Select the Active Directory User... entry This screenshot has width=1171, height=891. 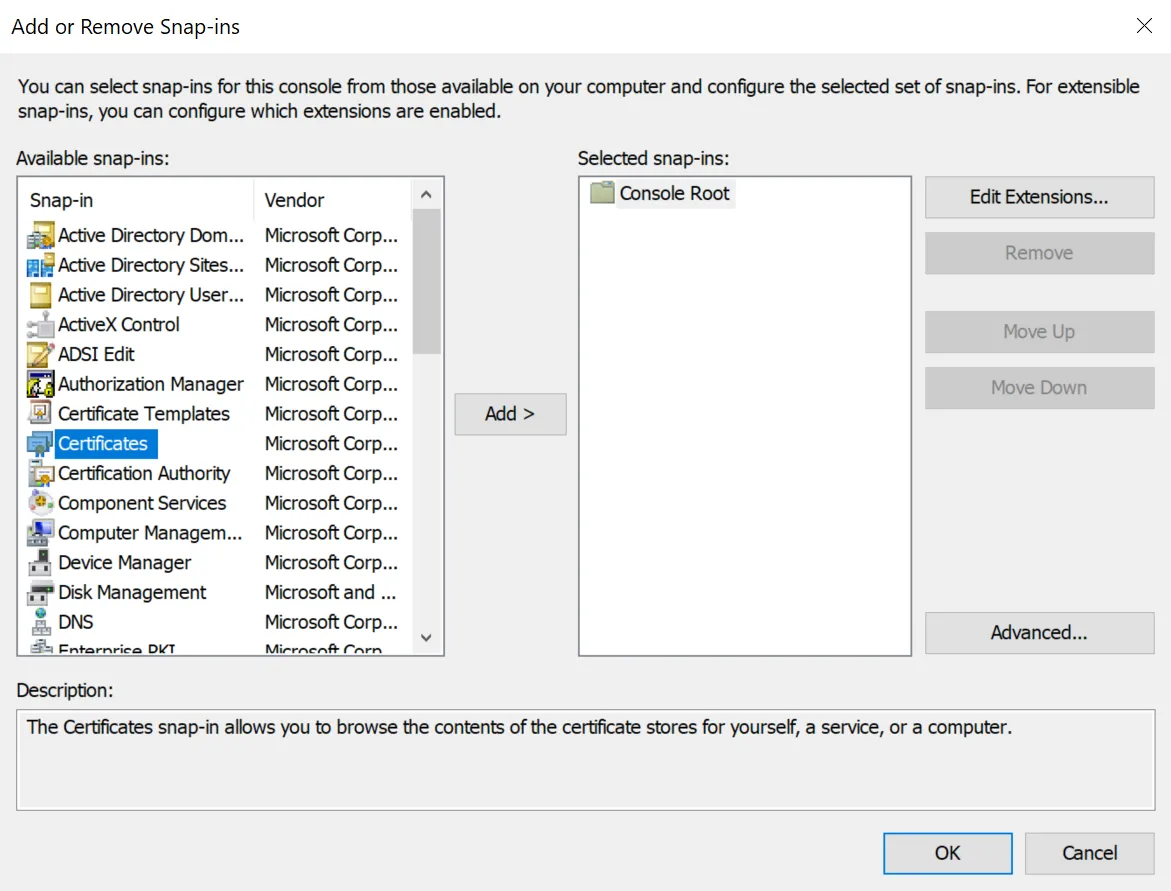click(x=151, y=295)
